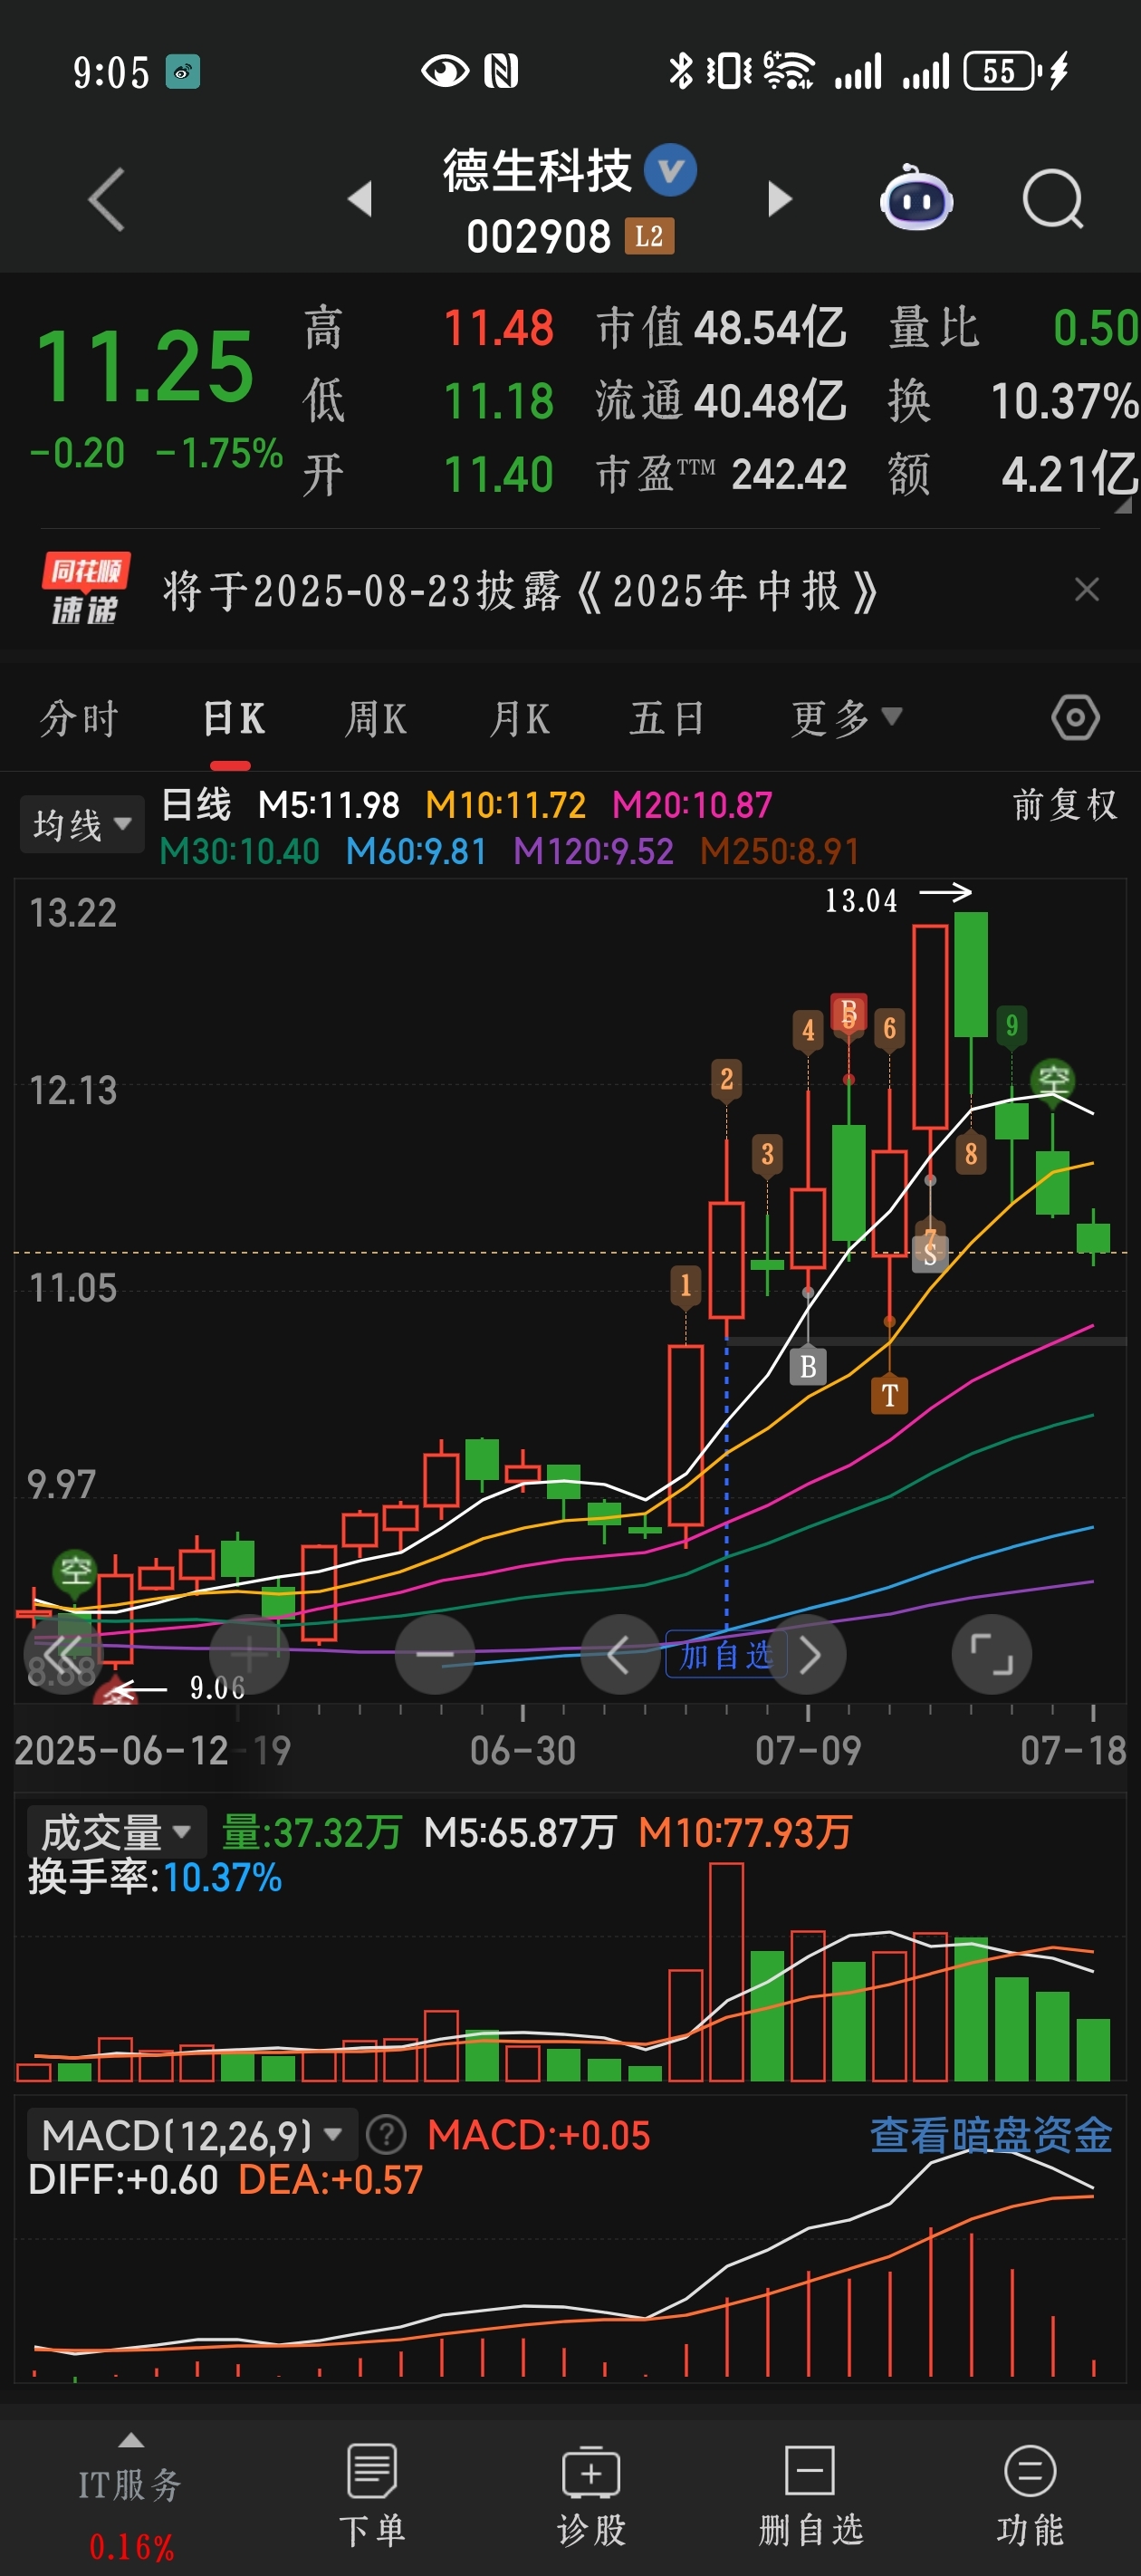
Task: Select the 月K tab
Action: [x=519, y=719]
